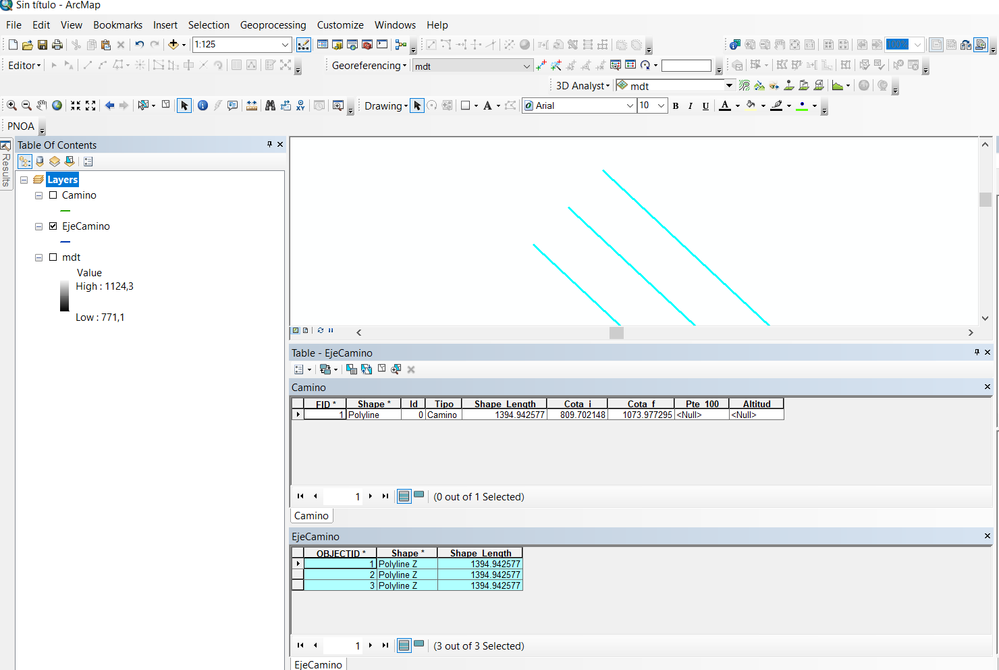The width and height of the screenshot is (999, 670).
Task: Click Shape_Length header in Camino table
Action: pos(505,404)
